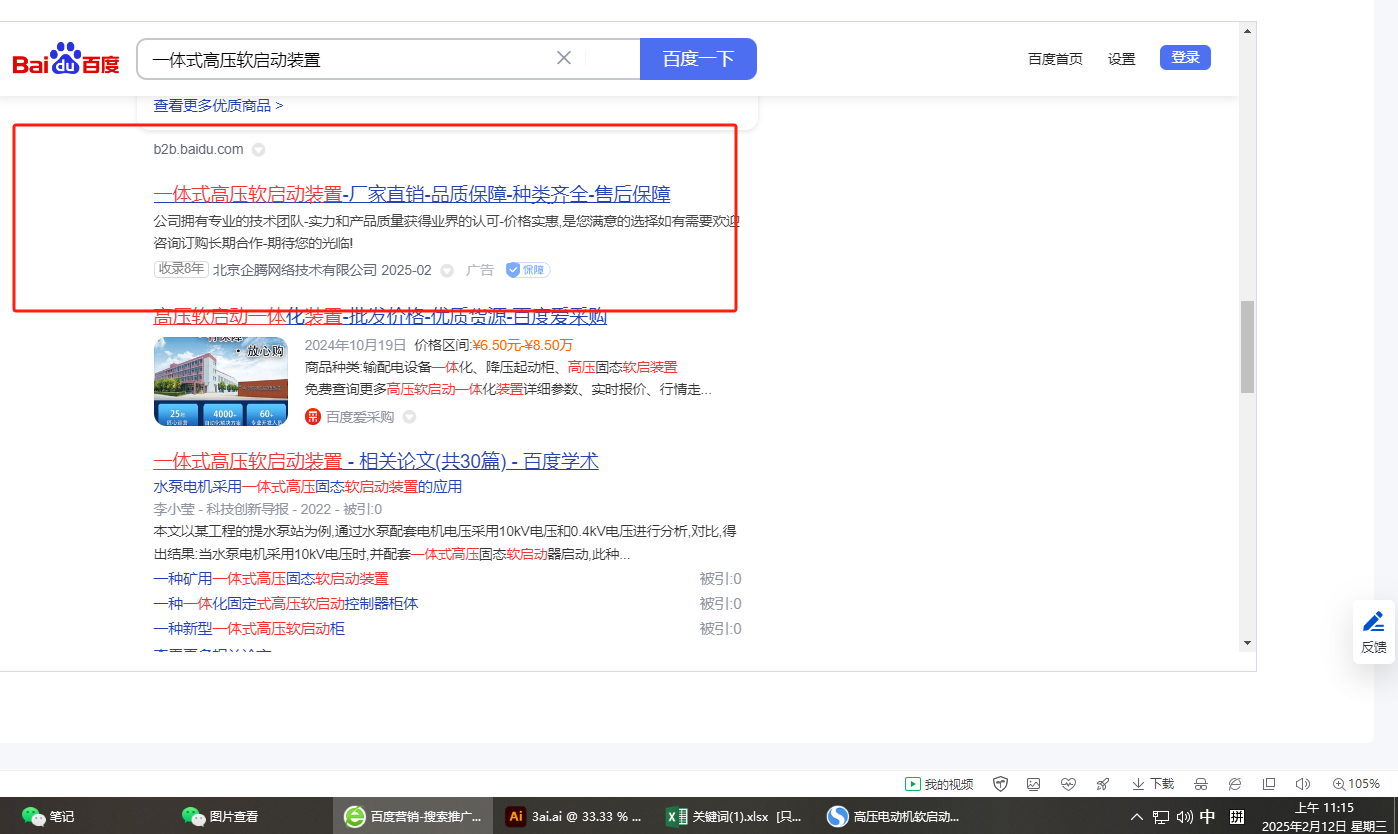Expand the arrow next to 百度爱采购 source

(x=409, y=417)
